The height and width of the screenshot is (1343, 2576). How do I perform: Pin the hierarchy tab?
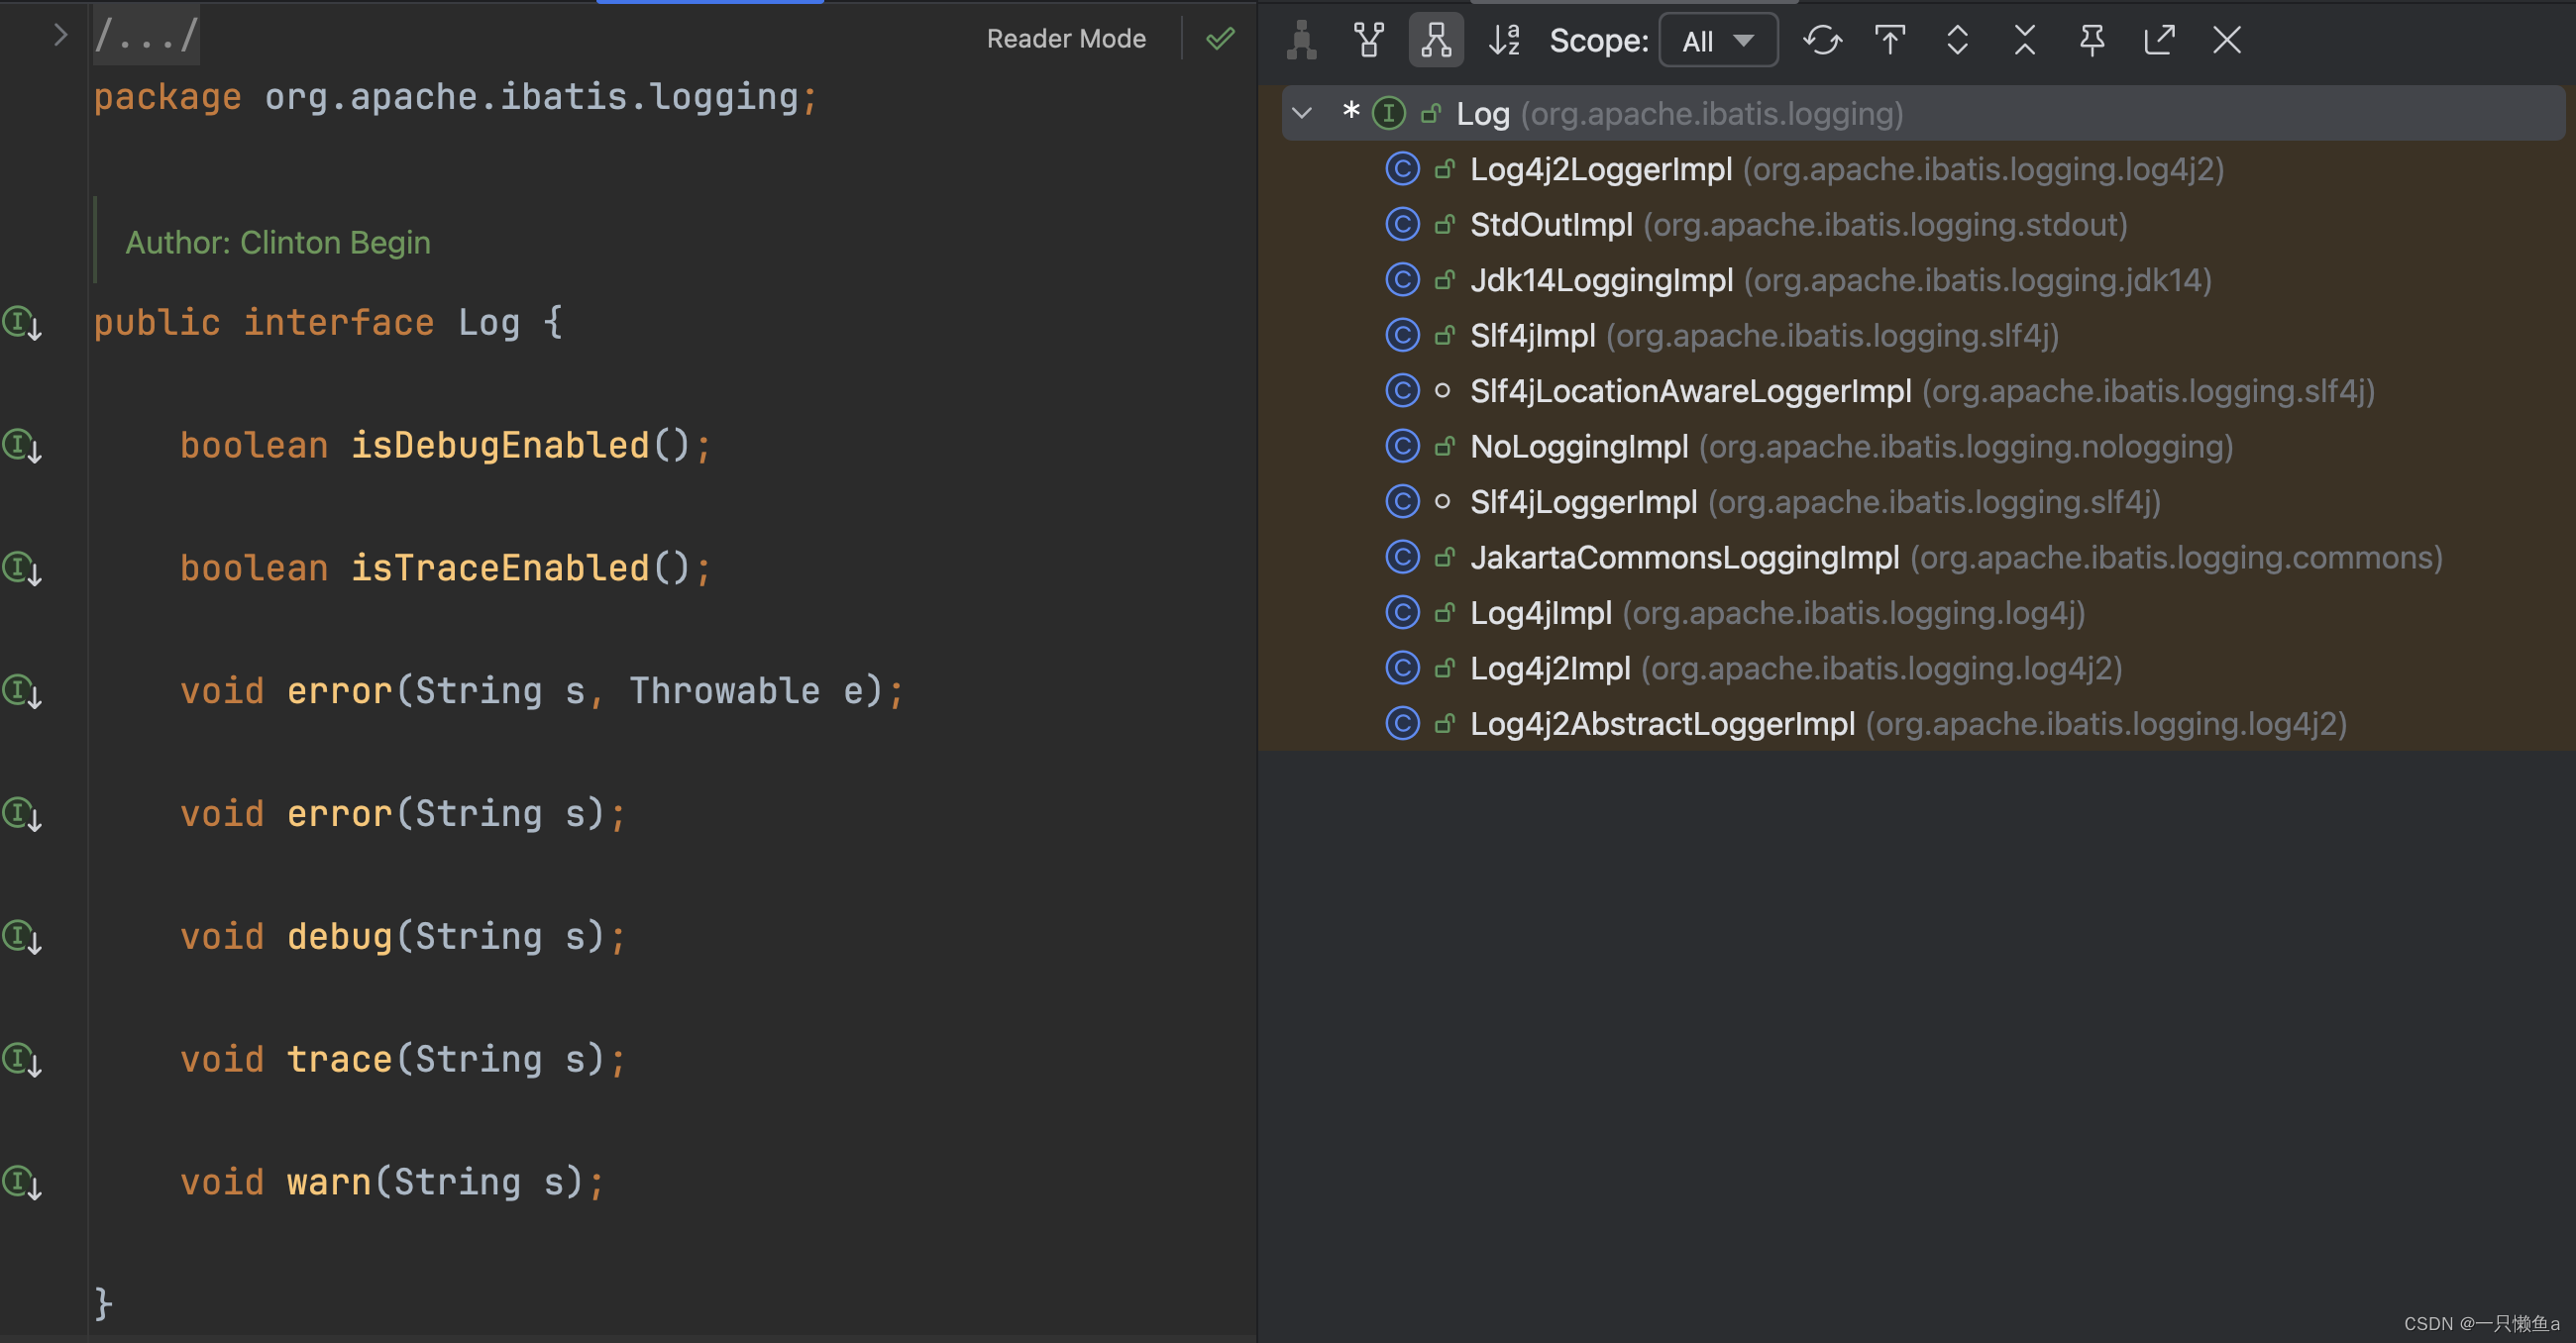click(2091, 40)
